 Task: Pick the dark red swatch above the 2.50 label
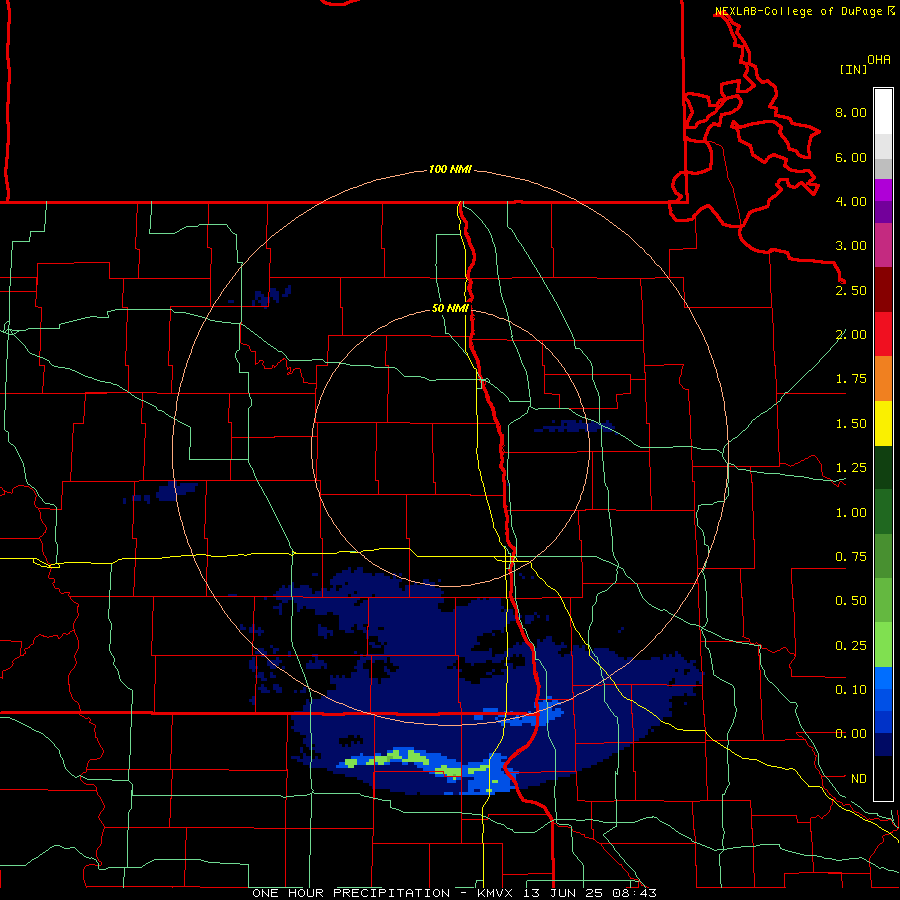tap(883, 290)
